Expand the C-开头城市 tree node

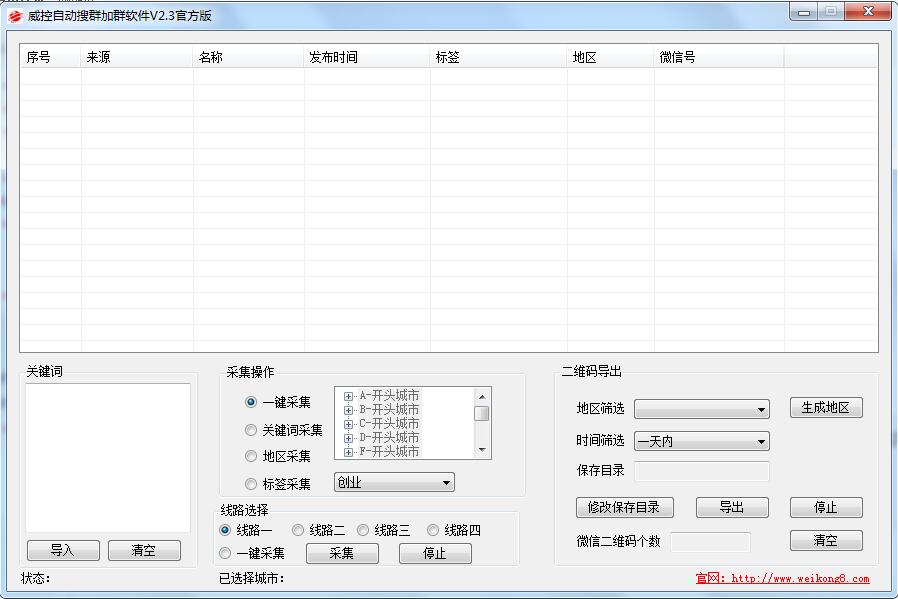[349, 424]
